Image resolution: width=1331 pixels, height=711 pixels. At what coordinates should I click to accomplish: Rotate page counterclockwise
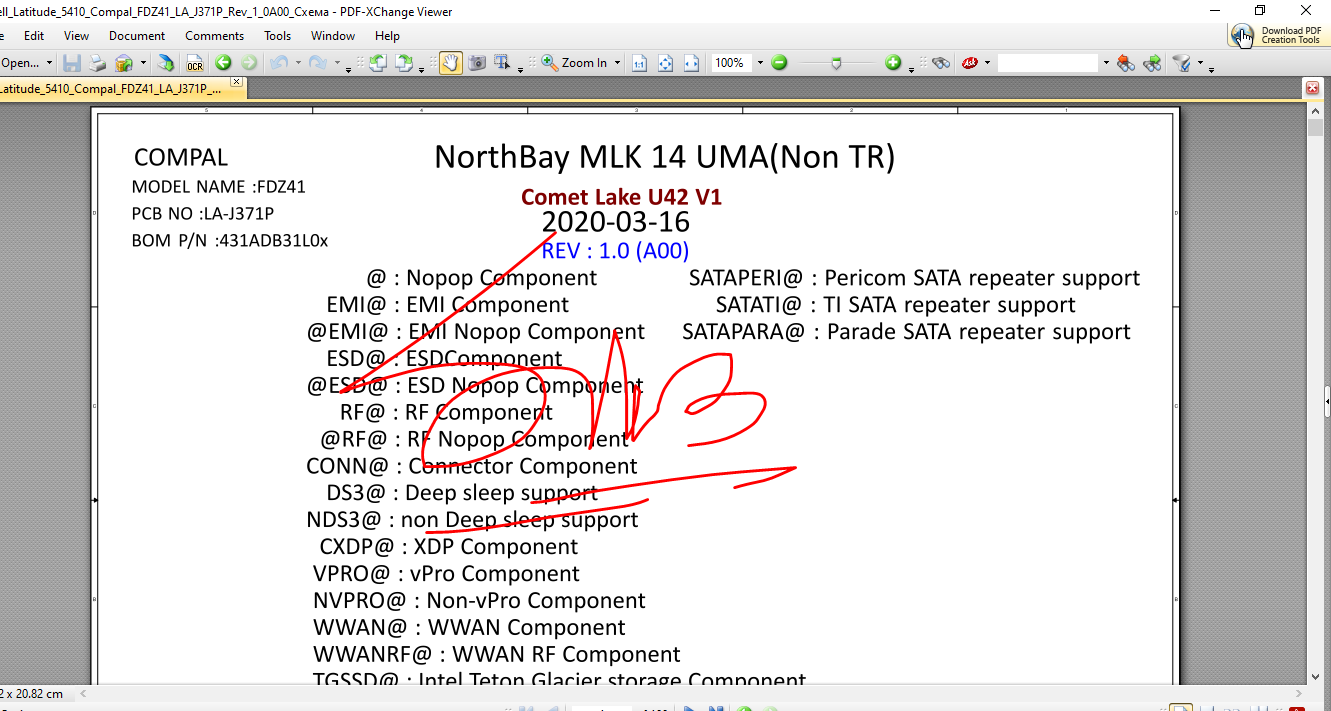tap(378, 63)
